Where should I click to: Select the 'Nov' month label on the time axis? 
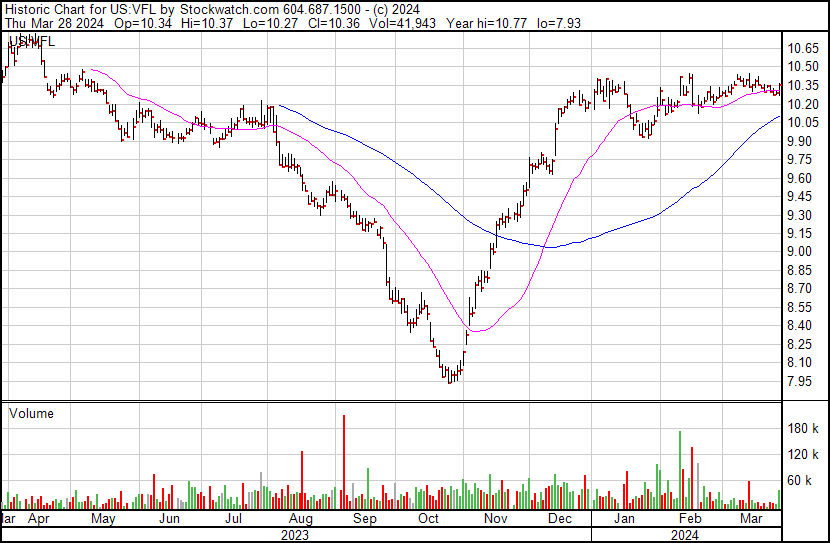[x=495, y=520]
